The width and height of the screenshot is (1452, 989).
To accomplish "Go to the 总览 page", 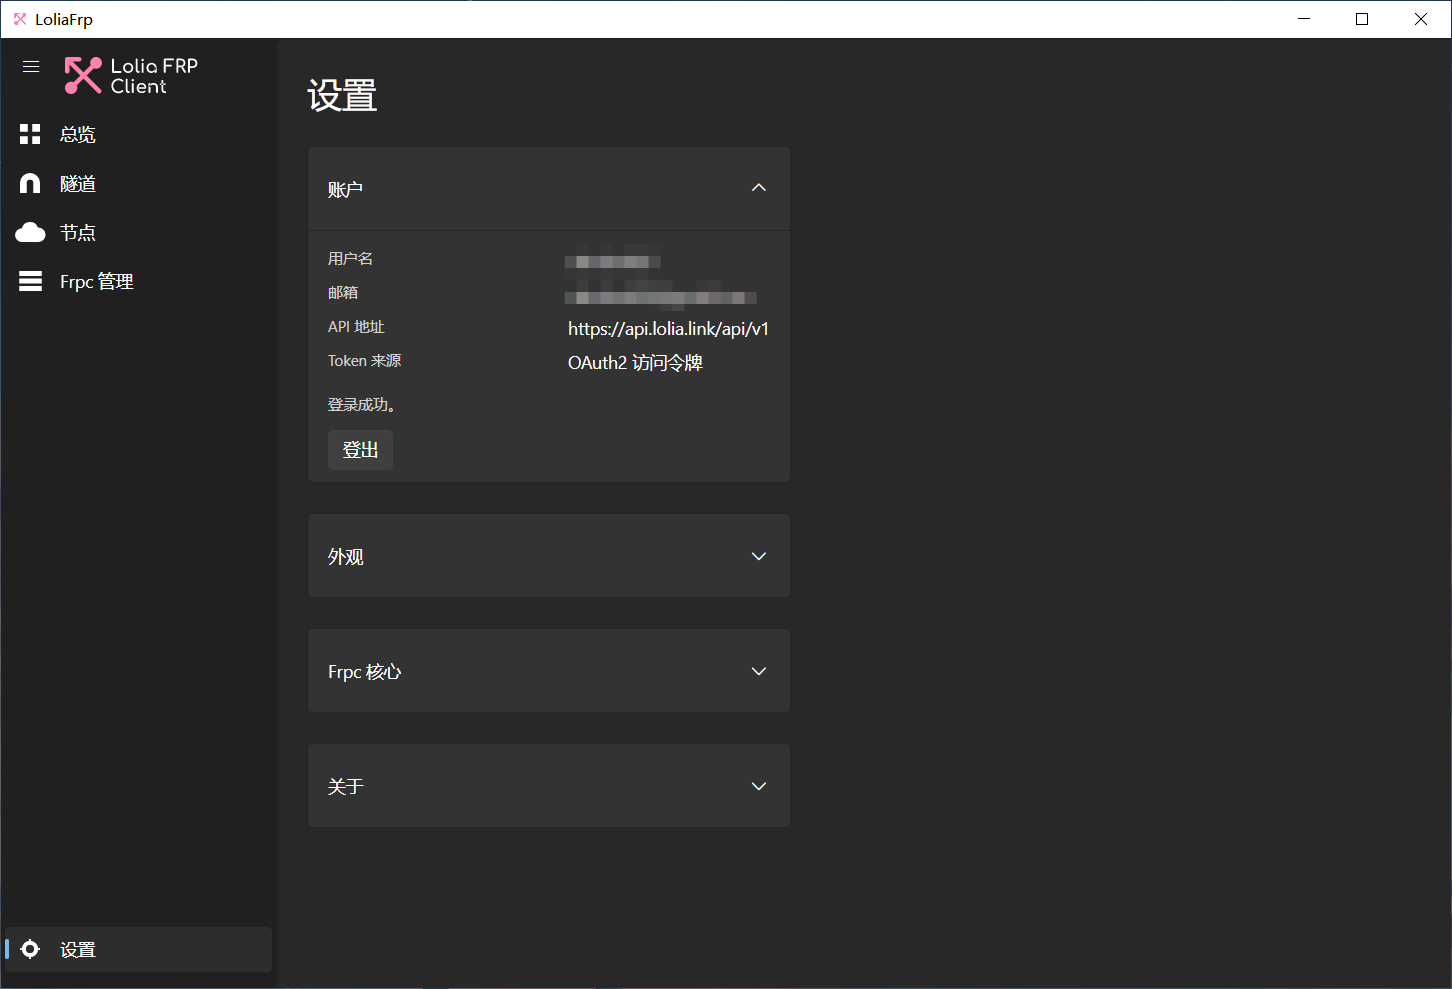I will (x=138, y=134).
